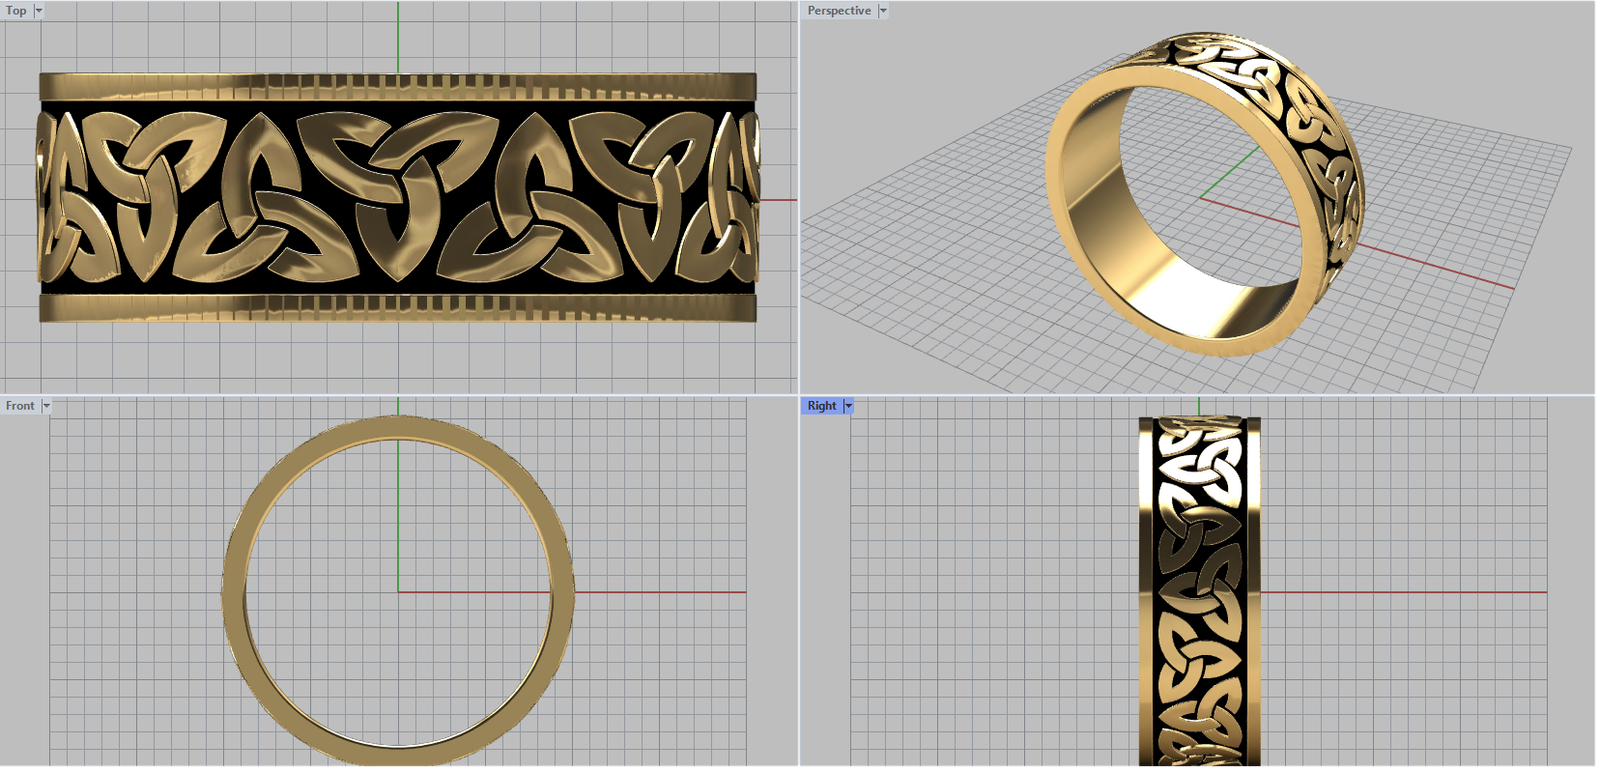Activate the Perspective viewport title label

point(838,11)
